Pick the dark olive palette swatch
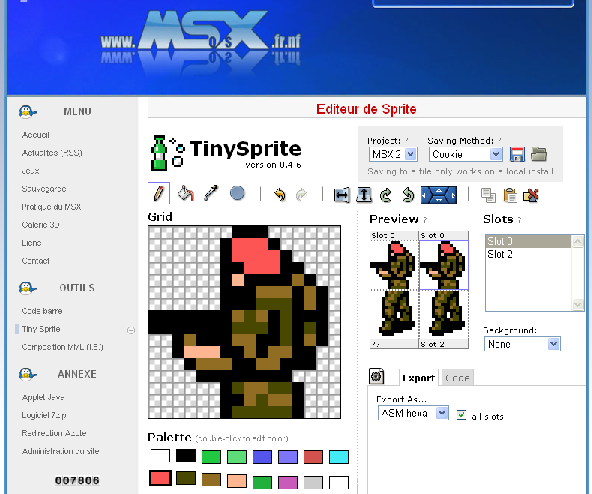Viewport: 592px width, 494px height. pos(186,478)
